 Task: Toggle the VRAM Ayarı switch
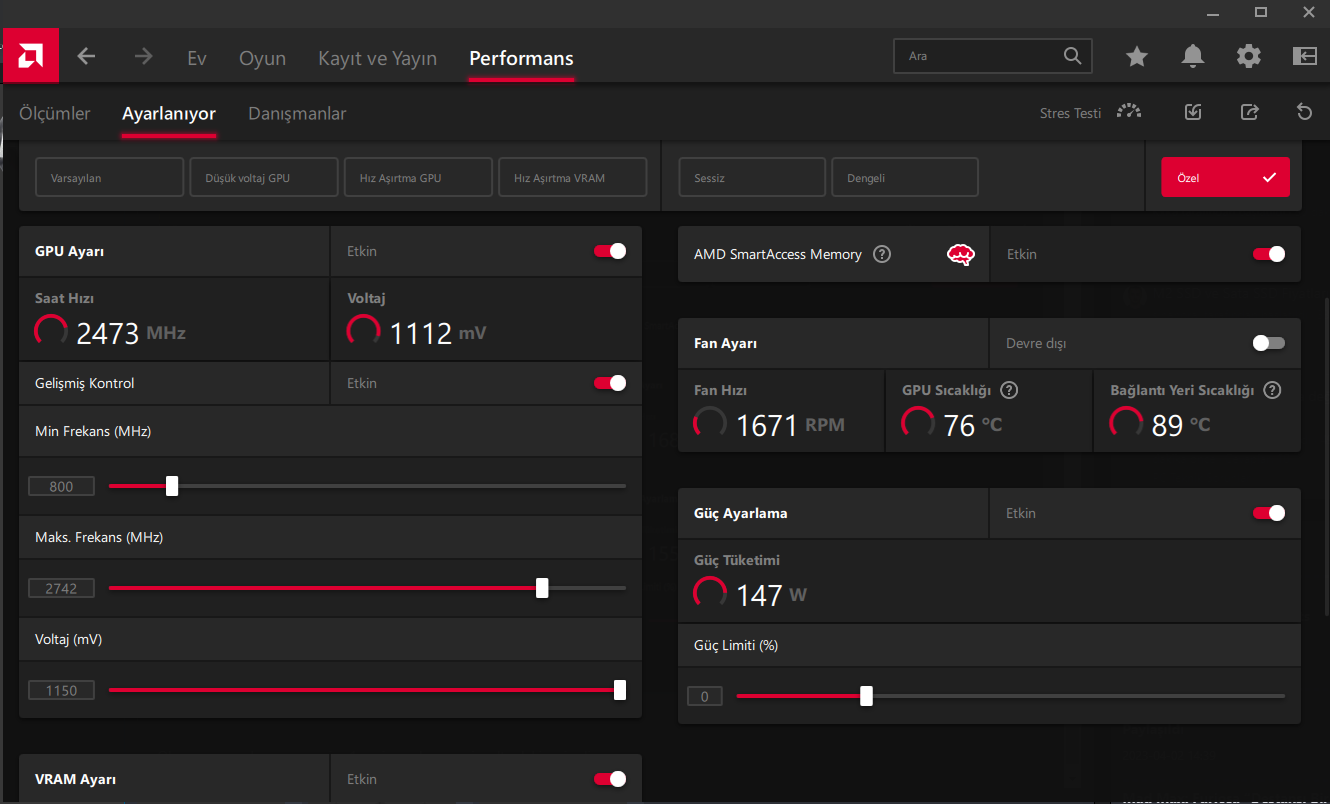tap(610, 779)
